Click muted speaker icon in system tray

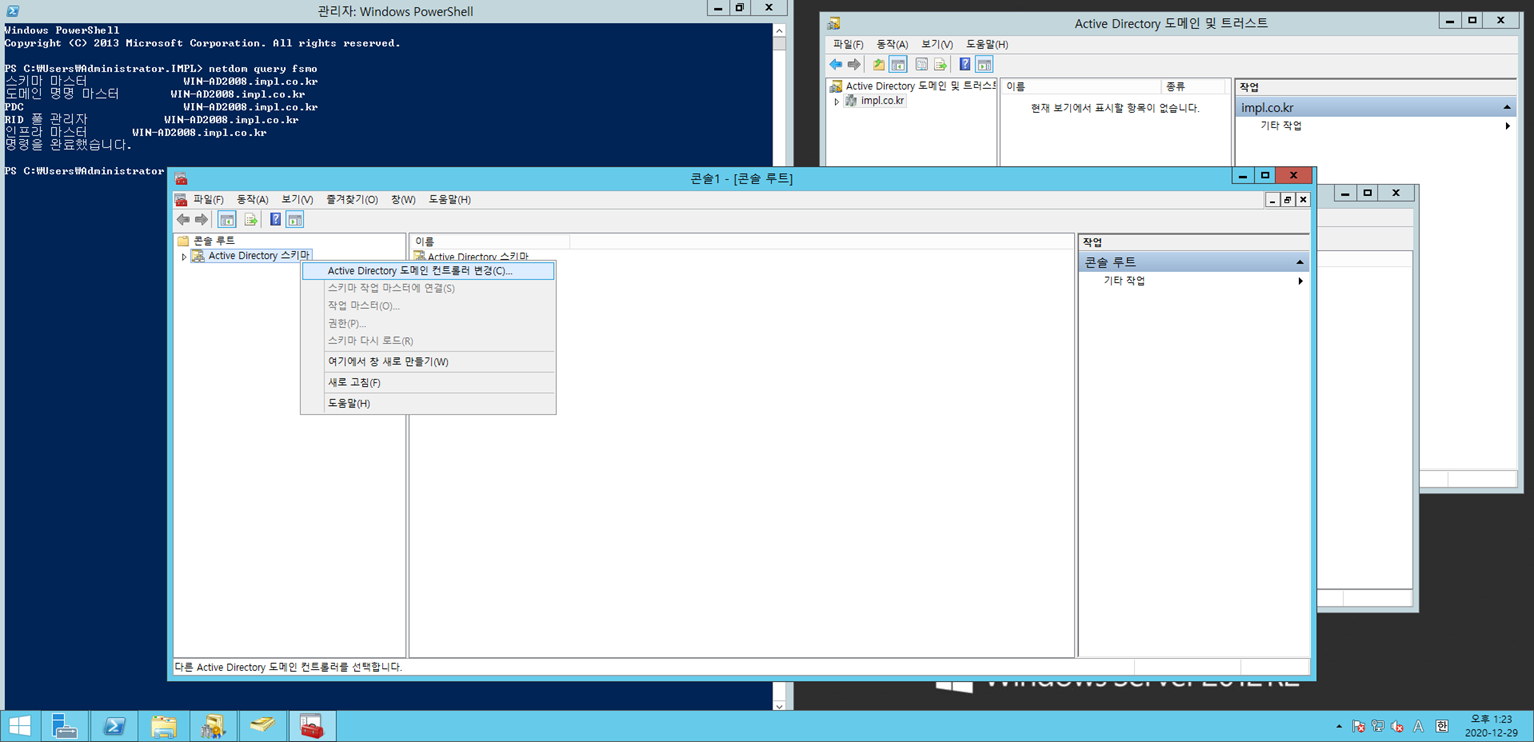coord(1397,727)
